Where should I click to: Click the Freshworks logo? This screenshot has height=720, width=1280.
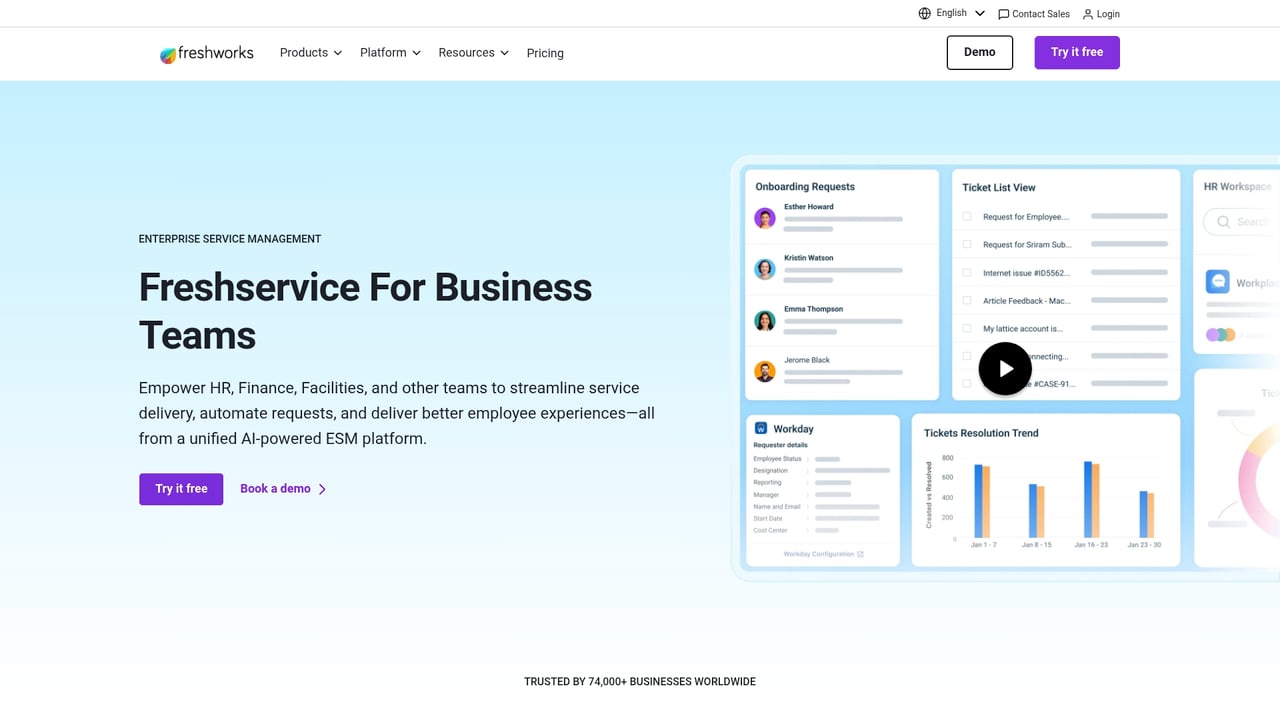[207, 53]
